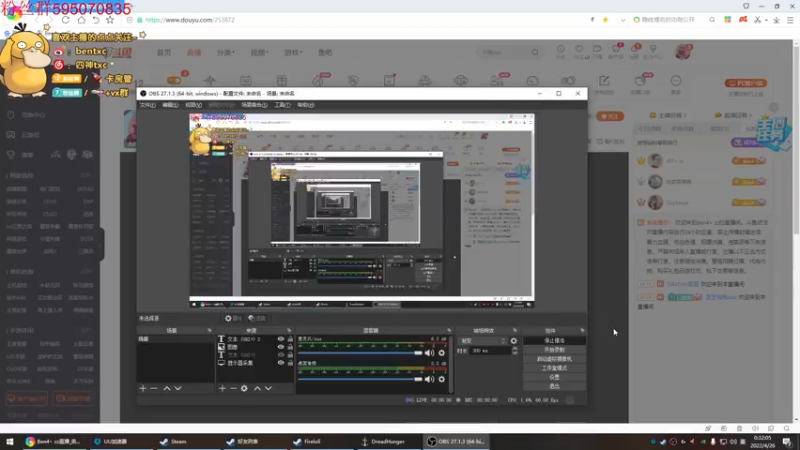Open gear settings for the first mixer audio track
800x450 pixels.
pyautogui.click(x=442, y=353)
